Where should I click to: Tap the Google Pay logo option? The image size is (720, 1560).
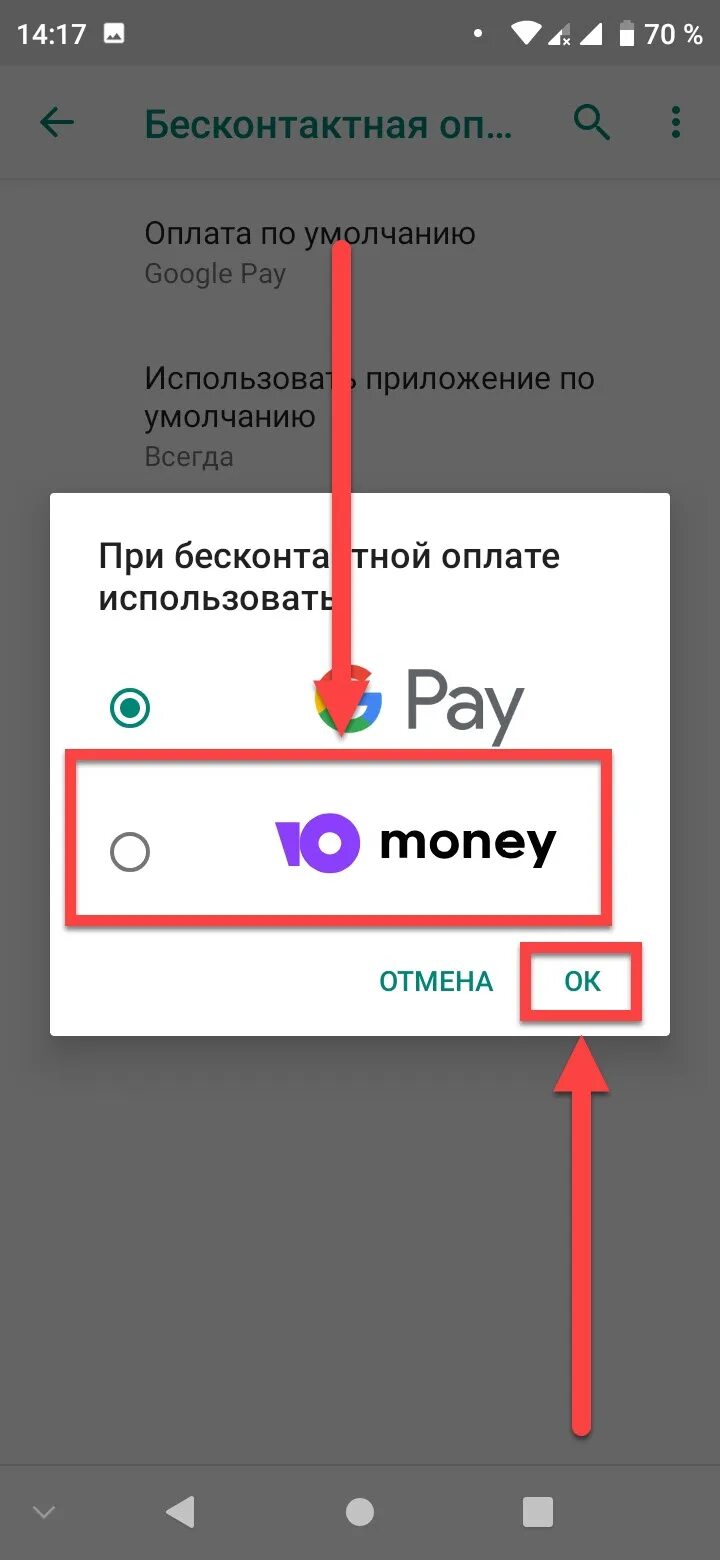click(419, 704)
